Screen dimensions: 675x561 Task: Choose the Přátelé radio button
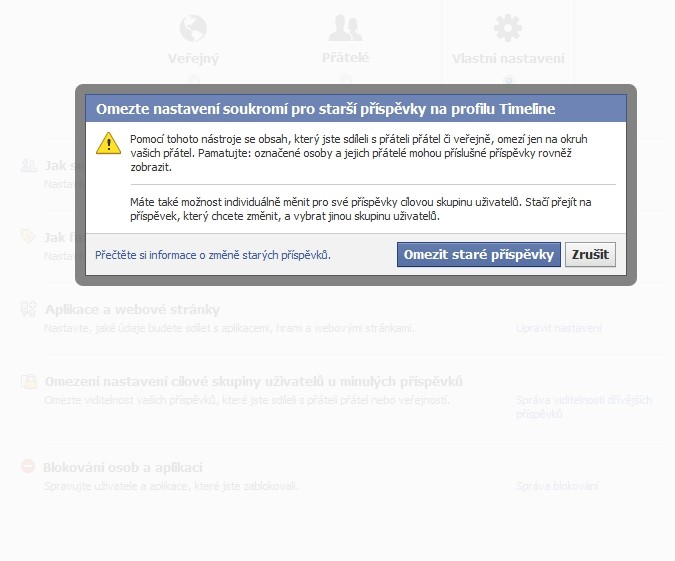coord(346,80)
